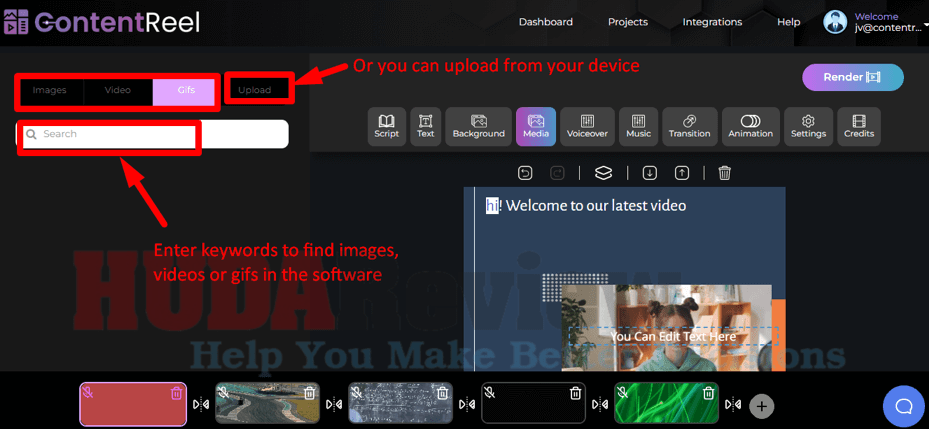
Task: Select the Text tool
Action: point(425,126)
